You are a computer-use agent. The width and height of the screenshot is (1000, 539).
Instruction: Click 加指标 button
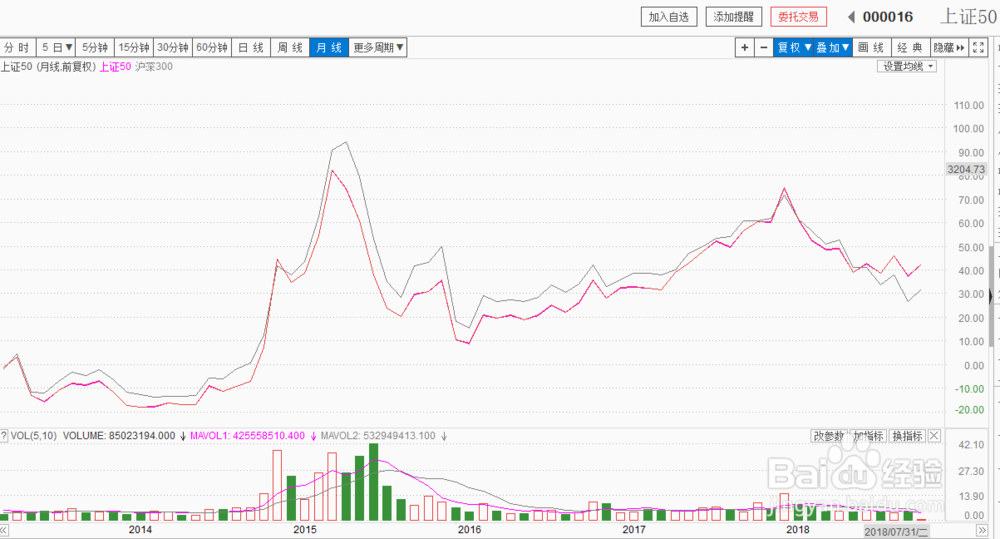point(868,436)
